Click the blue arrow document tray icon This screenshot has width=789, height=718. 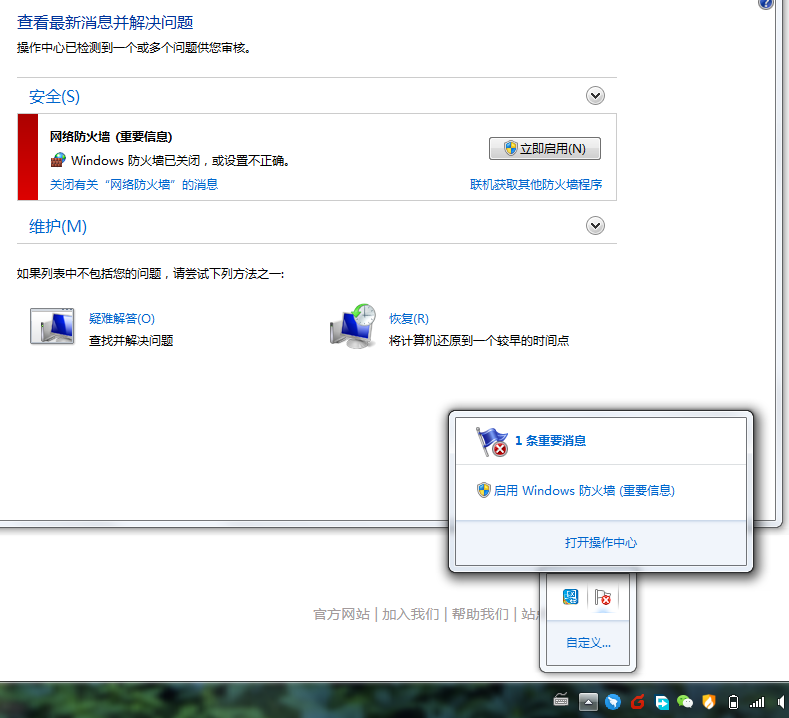662,702
